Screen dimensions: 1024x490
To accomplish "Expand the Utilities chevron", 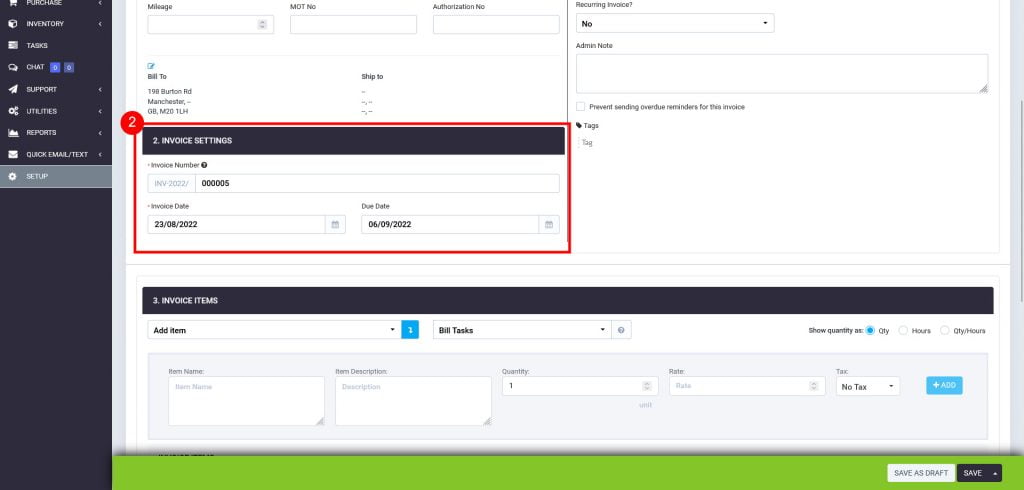I will click(x=100, y=111).
